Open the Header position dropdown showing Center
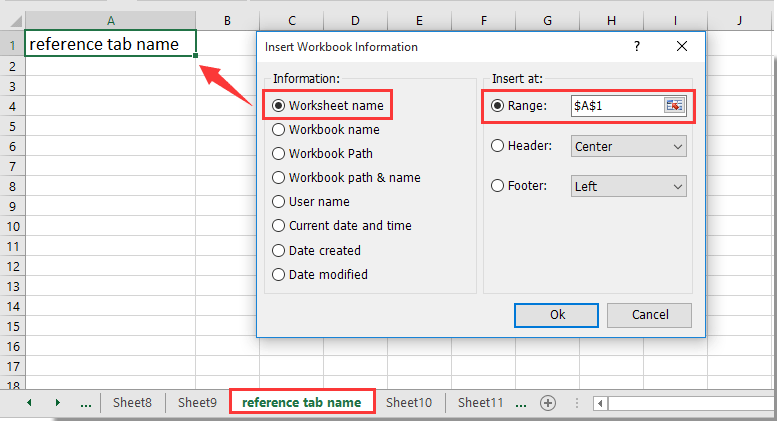The width and height of the screenshot is (777, 421). click(x=628, y=146)
